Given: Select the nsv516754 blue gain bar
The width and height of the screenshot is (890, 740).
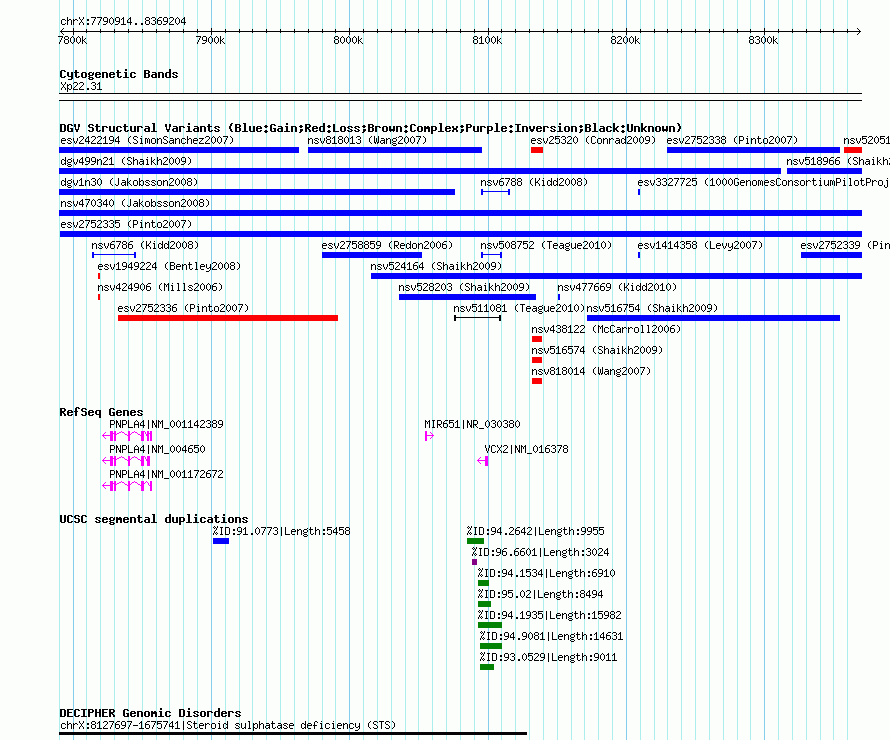Looking at the screenshot, I should click(713, 318).
